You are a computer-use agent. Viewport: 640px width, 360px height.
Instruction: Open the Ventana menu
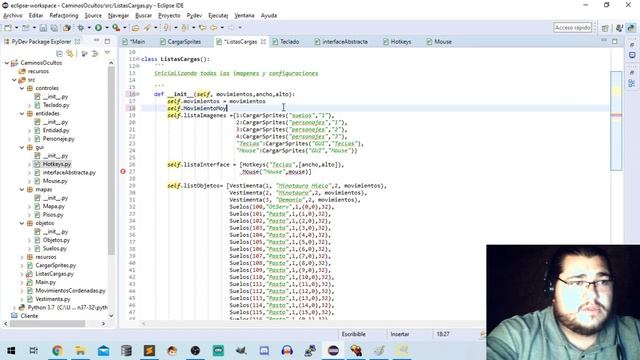point(244,16)
